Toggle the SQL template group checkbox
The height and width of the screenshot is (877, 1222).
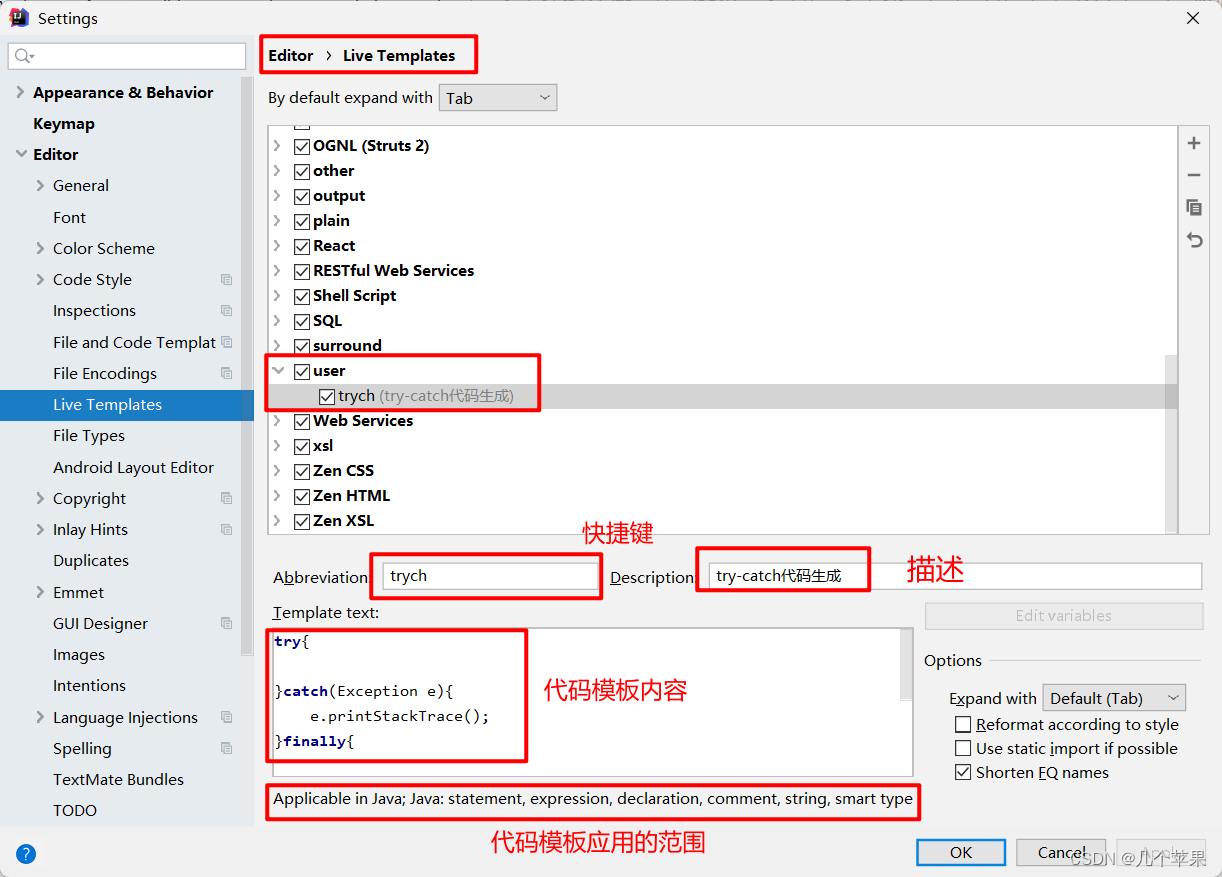[x=302, y=321]
